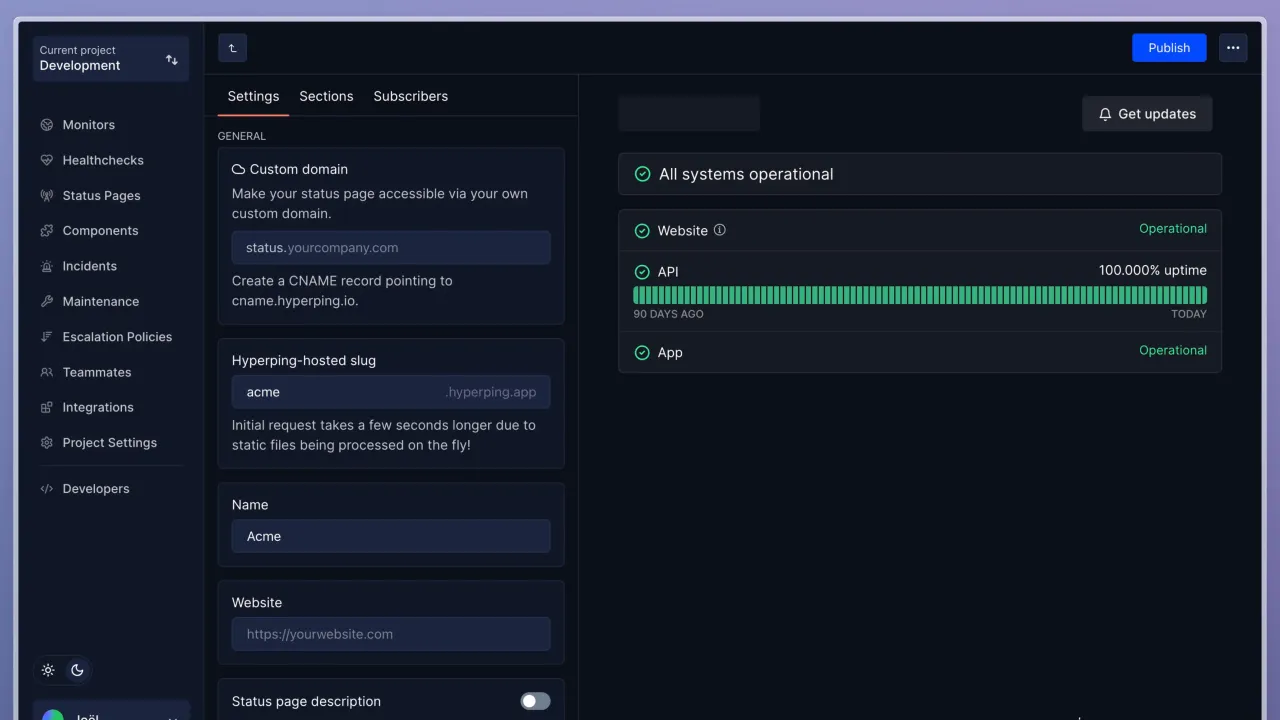Click the Status Pages broadcast icon

(46, 196)
